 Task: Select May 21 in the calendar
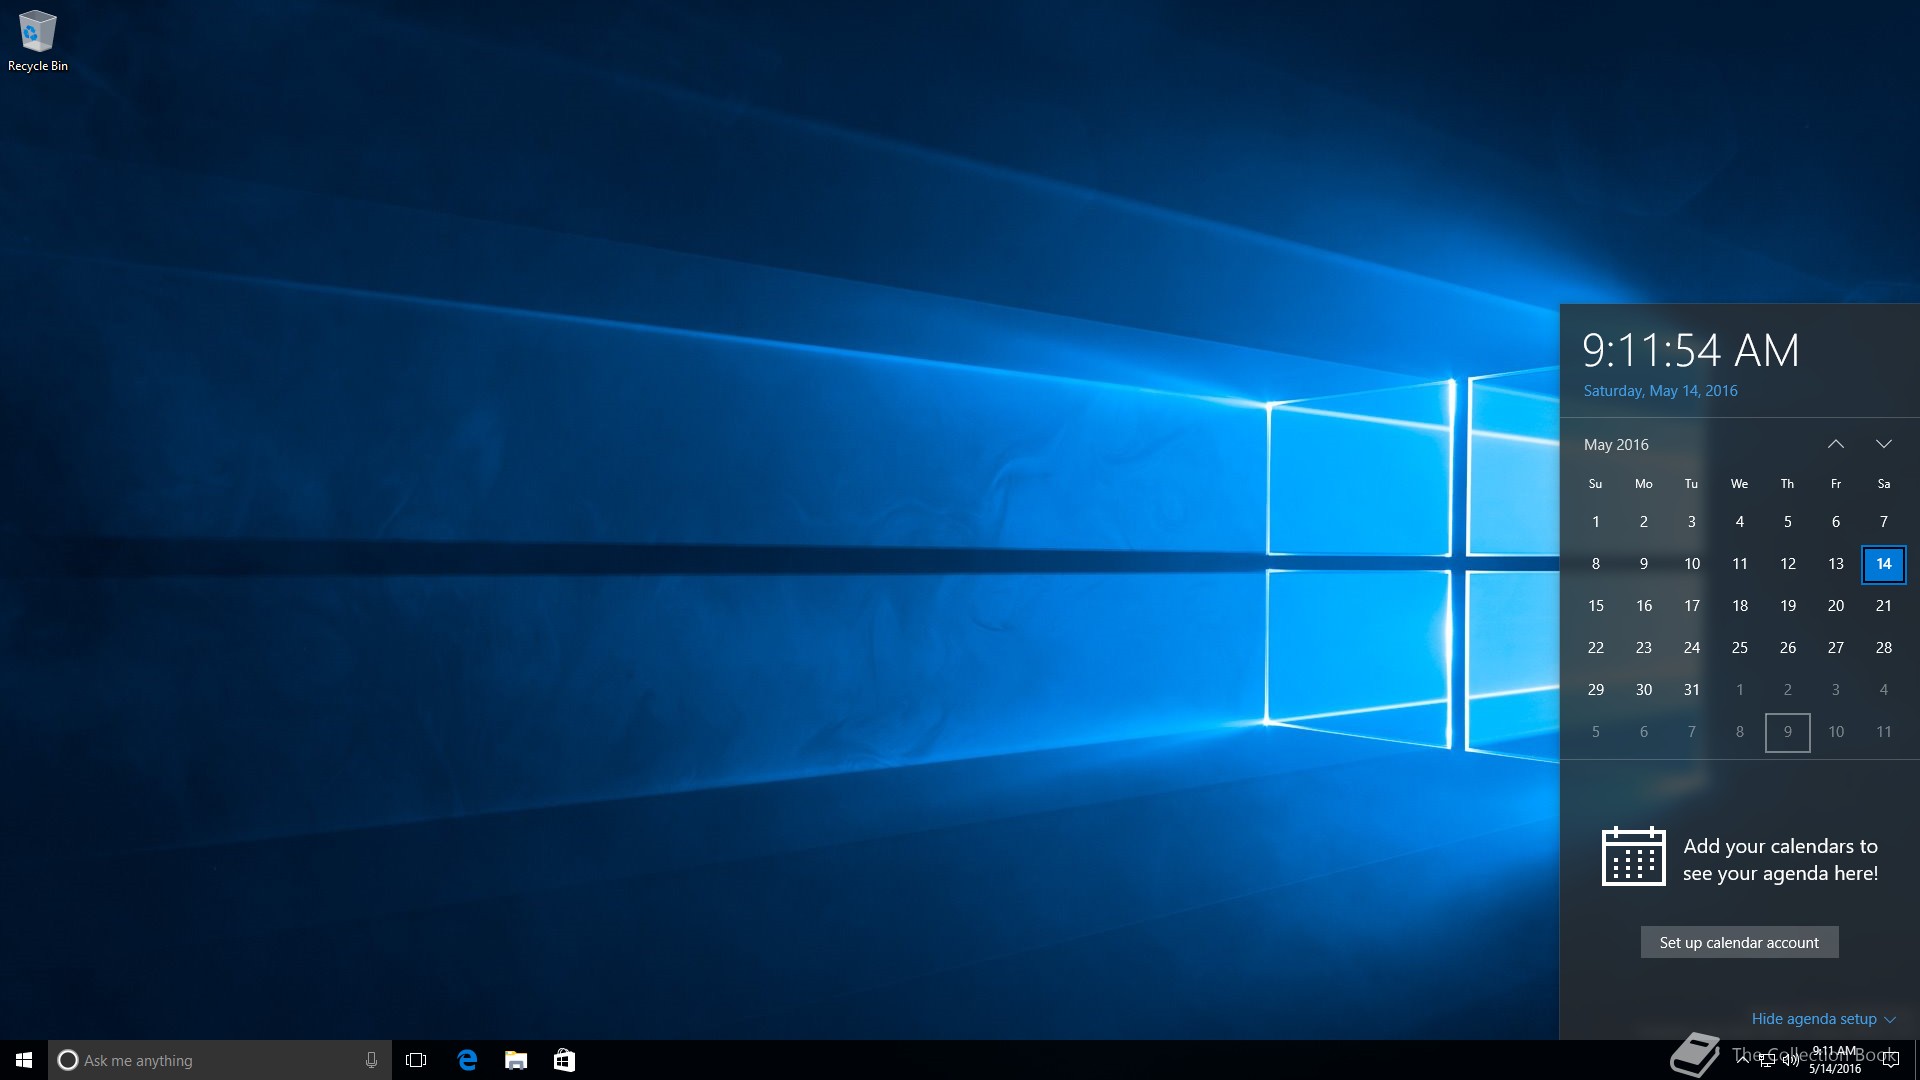(x=1884, y=606)
